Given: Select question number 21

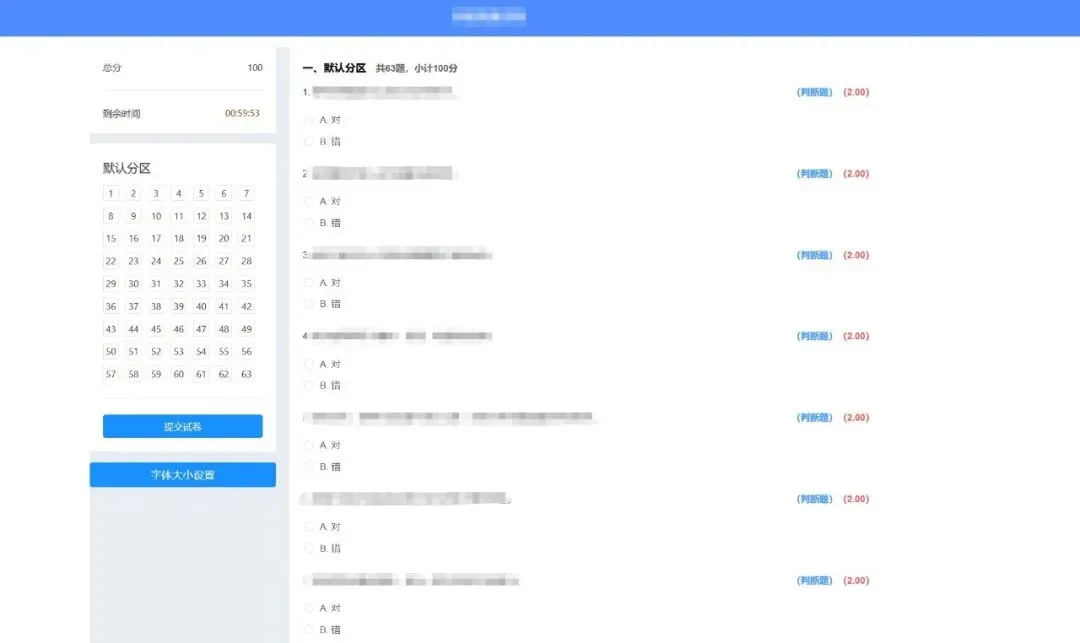Looking at the screenshot, I should 247,238.
